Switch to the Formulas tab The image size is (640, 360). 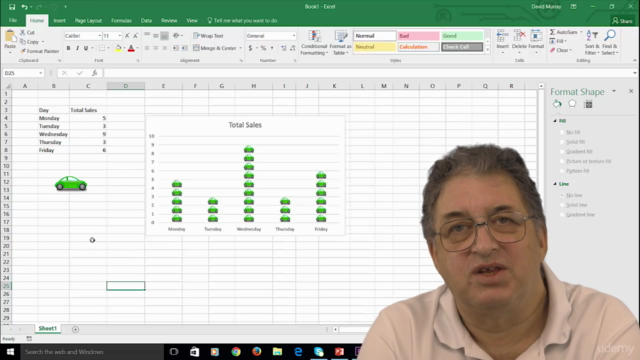(121, 20)
